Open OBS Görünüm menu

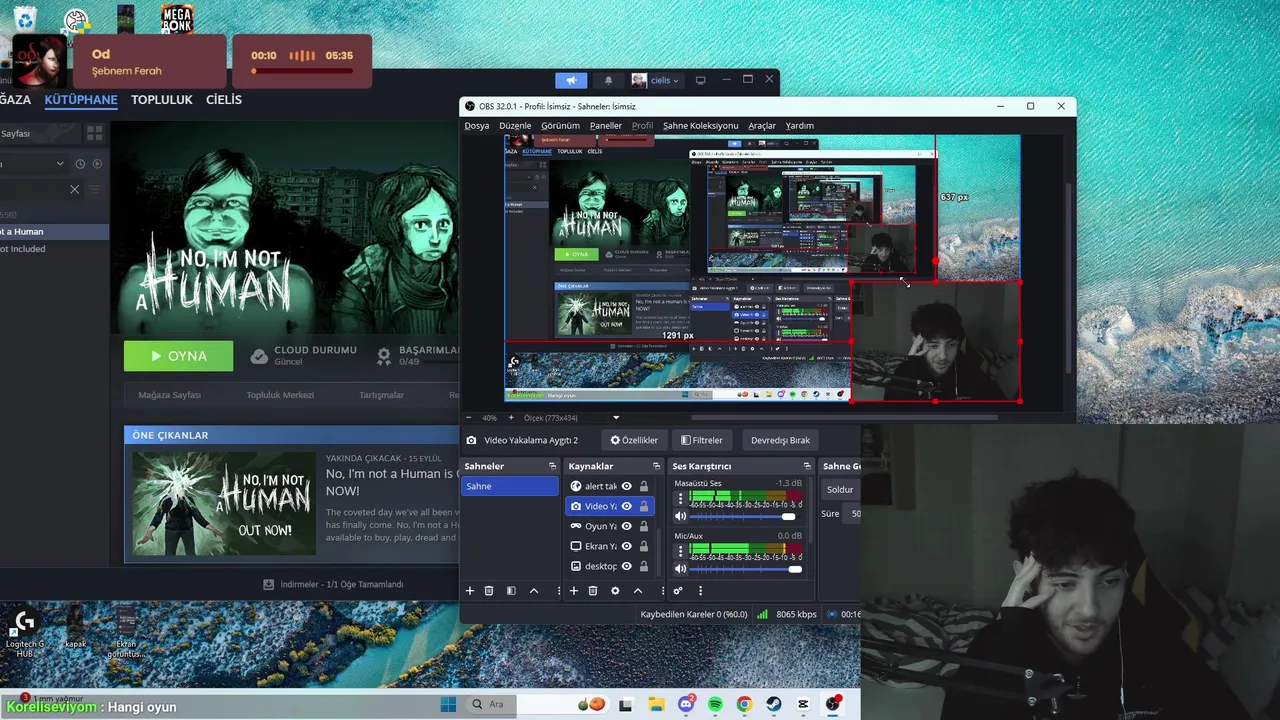(560, 126)
